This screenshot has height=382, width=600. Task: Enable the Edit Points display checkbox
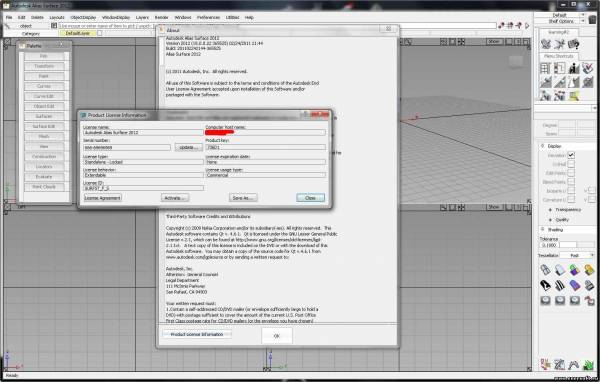coord(571,173)
